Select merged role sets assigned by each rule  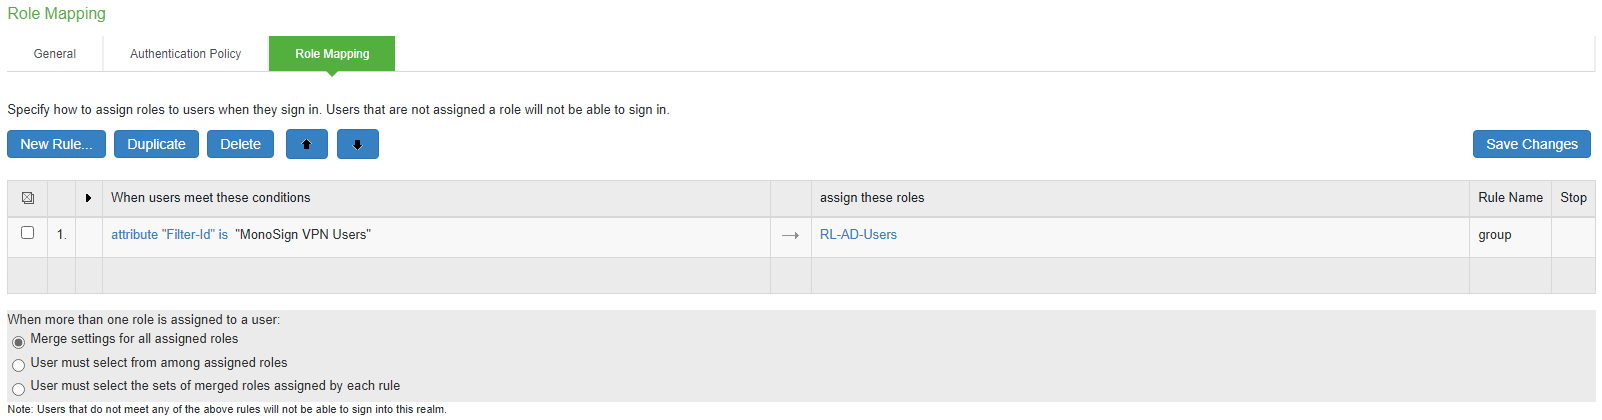pyautogui.click(x=18, y=389)
